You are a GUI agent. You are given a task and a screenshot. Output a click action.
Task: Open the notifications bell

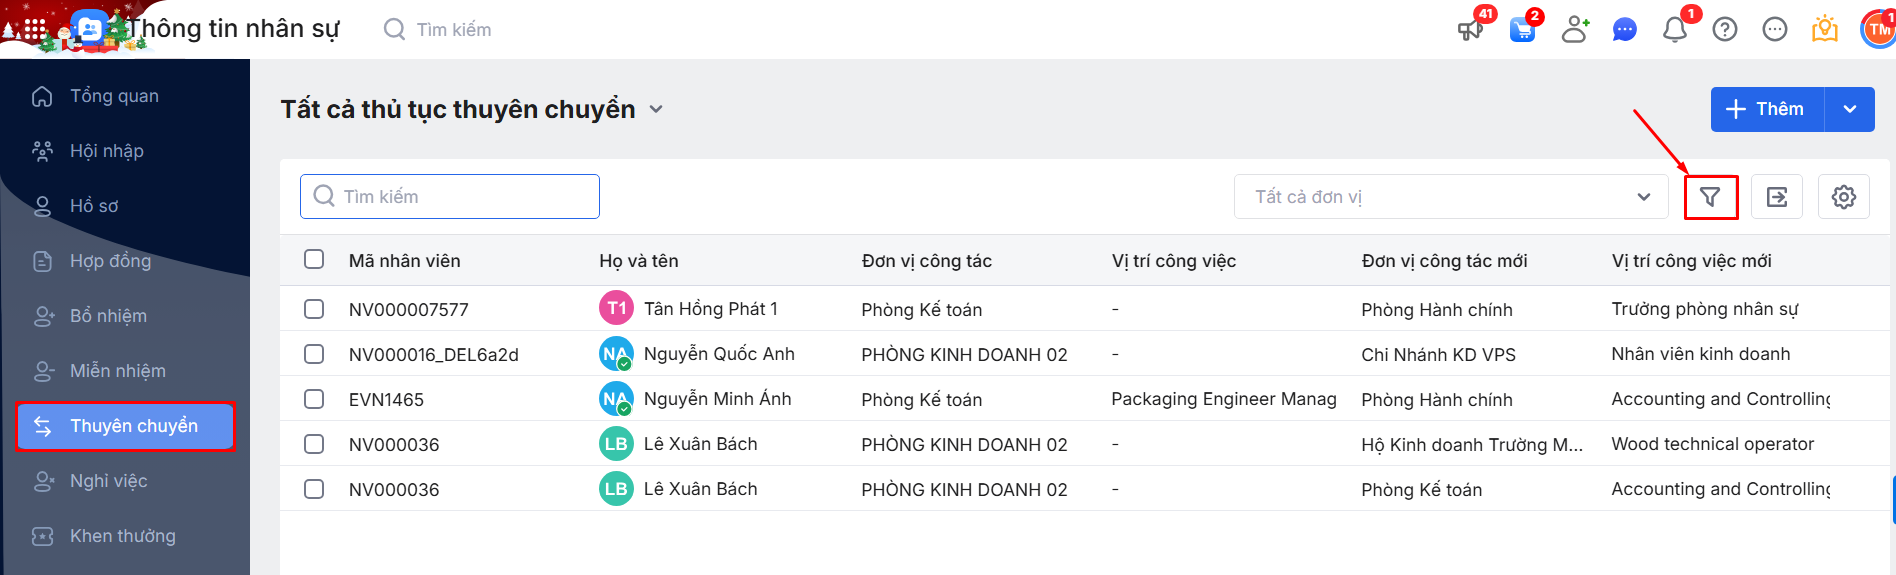tap(1675, 30)
